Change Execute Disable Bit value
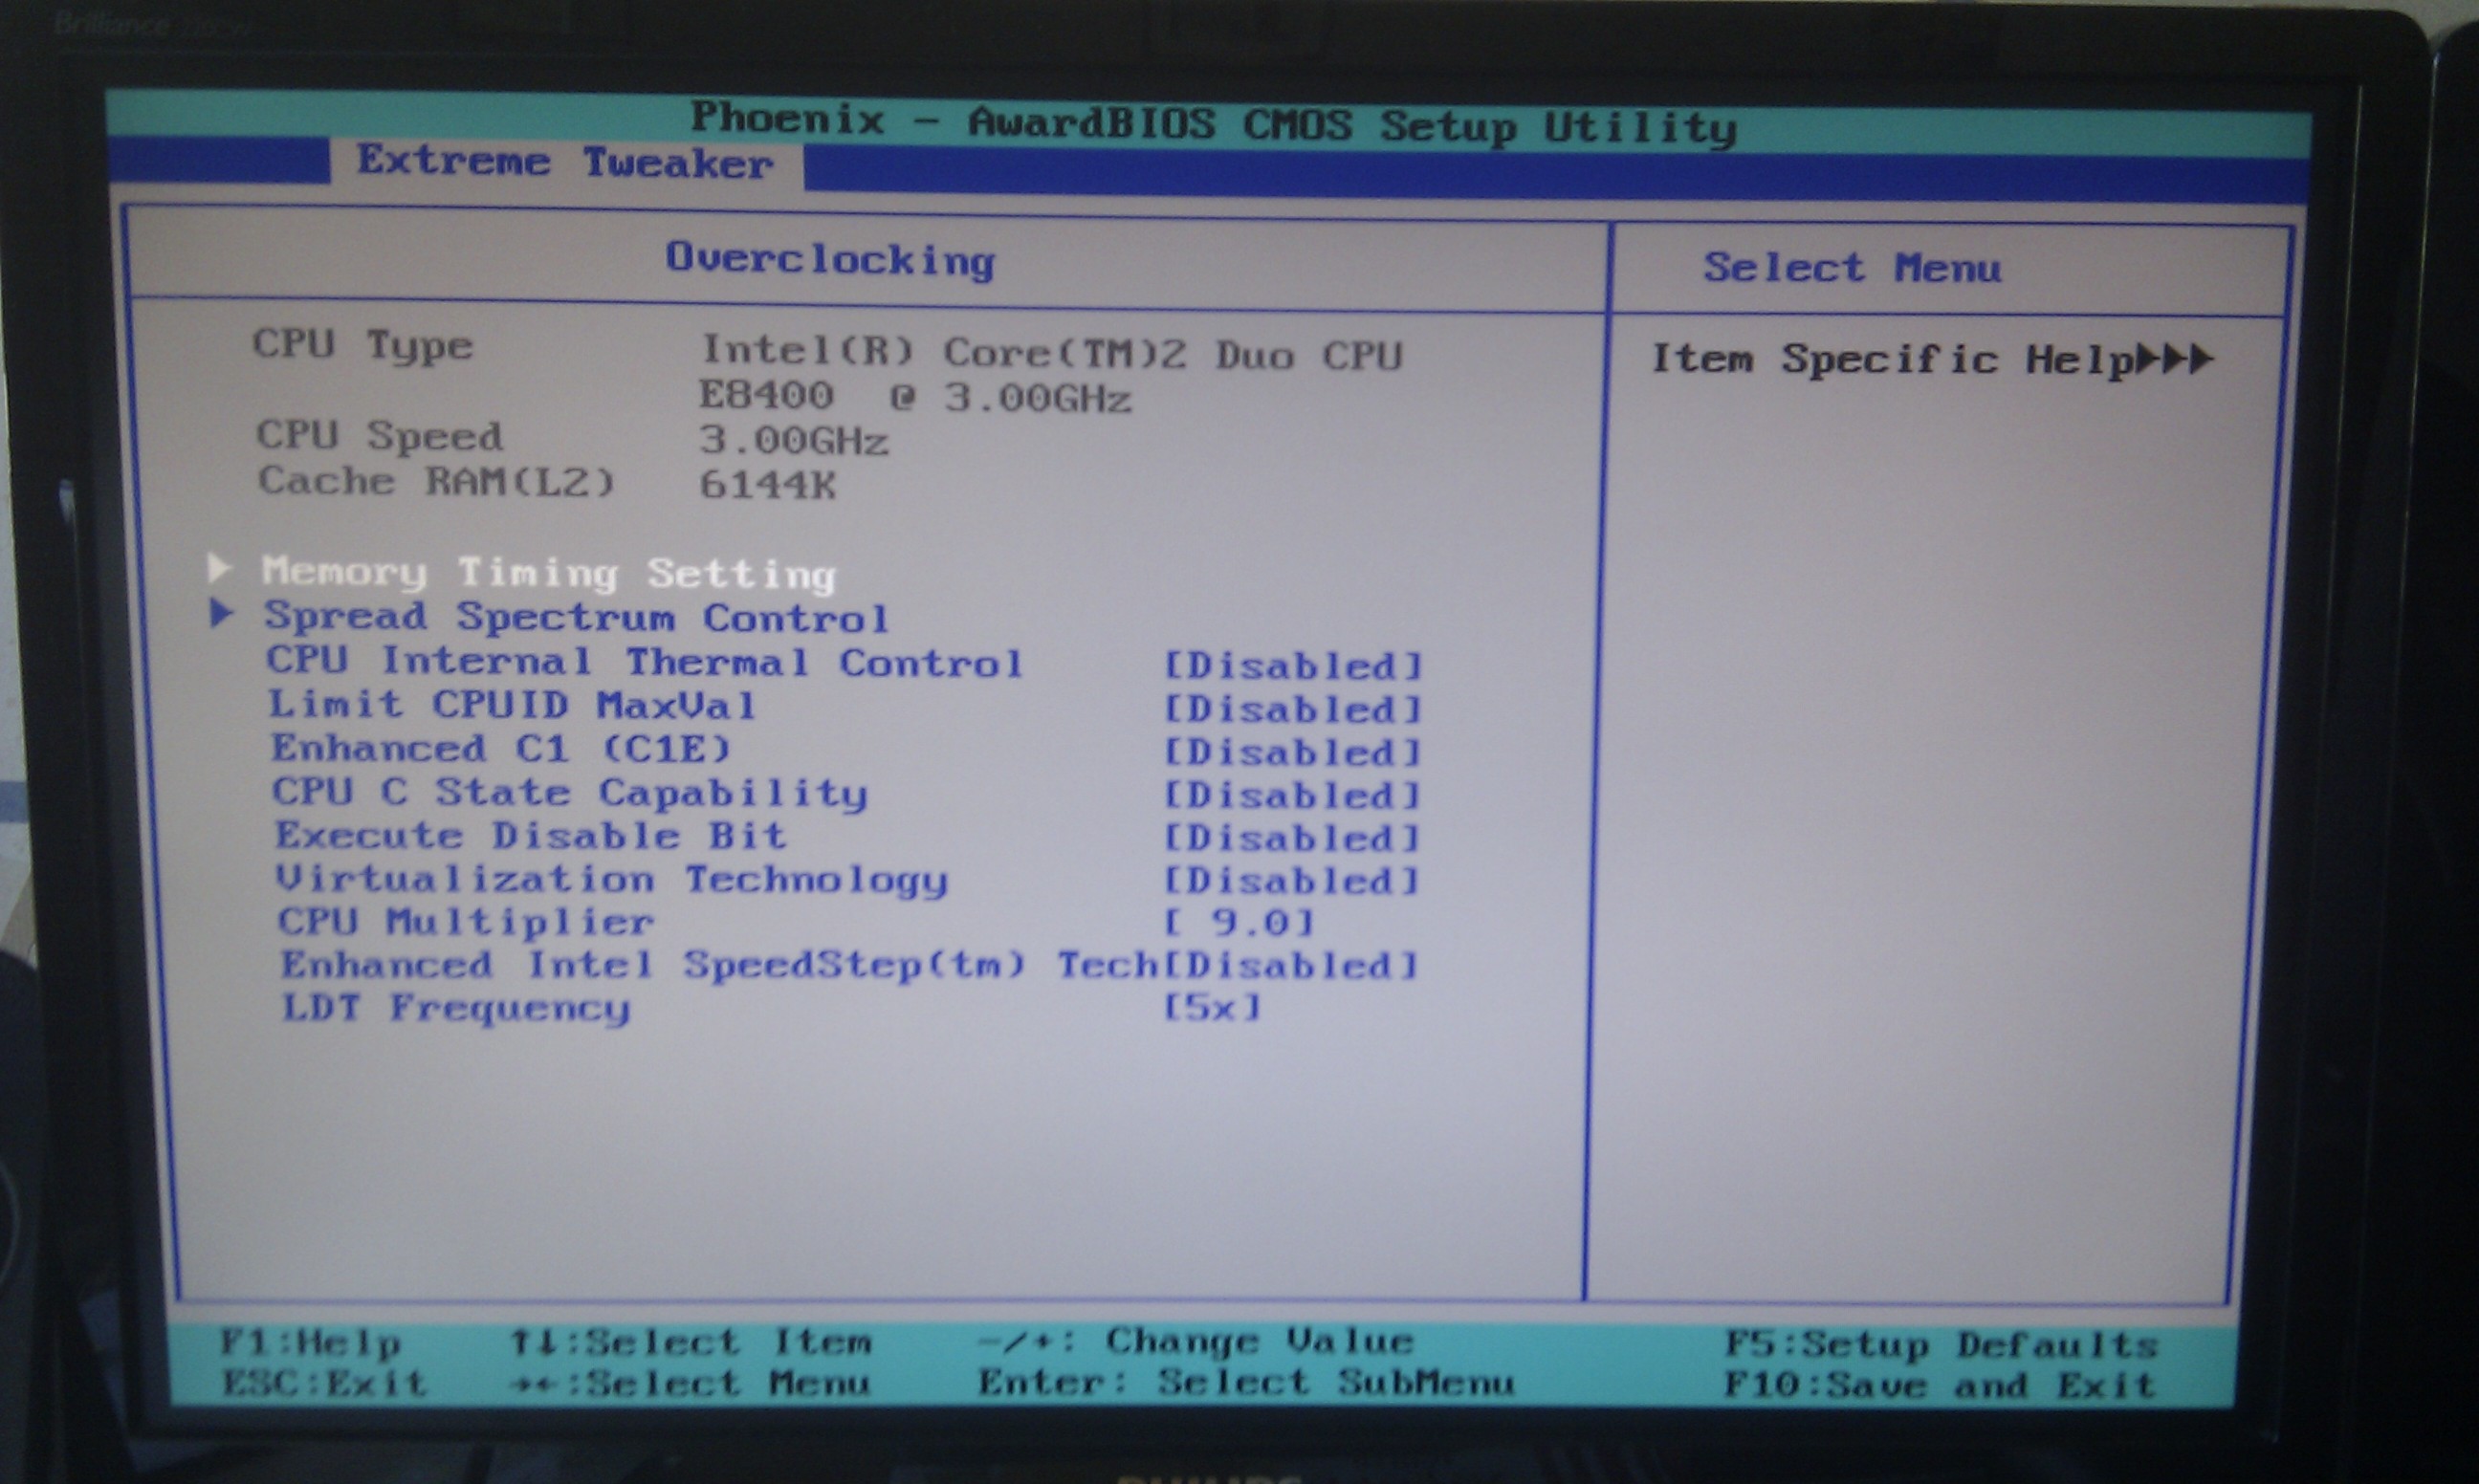Screen dimensions: 2479x1484 point(1292,839)
